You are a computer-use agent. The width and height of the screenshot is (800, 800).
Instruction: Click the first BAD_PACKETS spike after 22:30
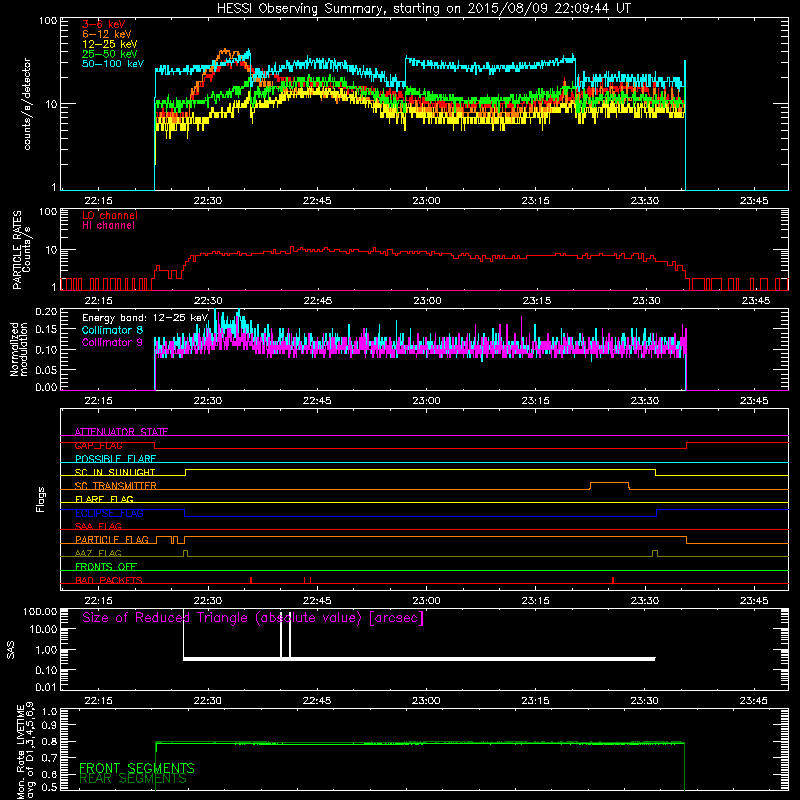[251, 580]
